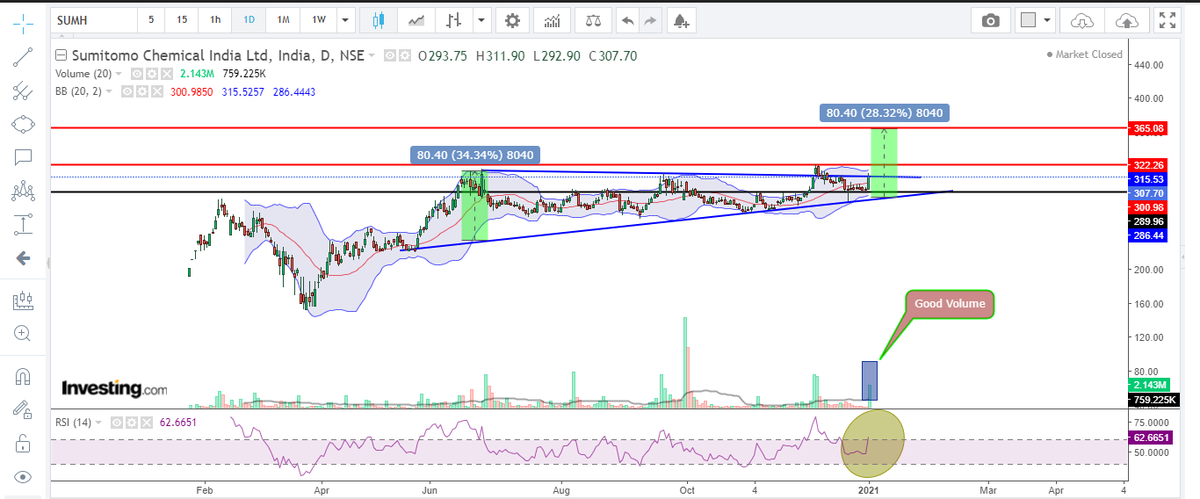
Task: Select the crosshair cursor tool
Action: pyautogui.click(x=24, y=25)
